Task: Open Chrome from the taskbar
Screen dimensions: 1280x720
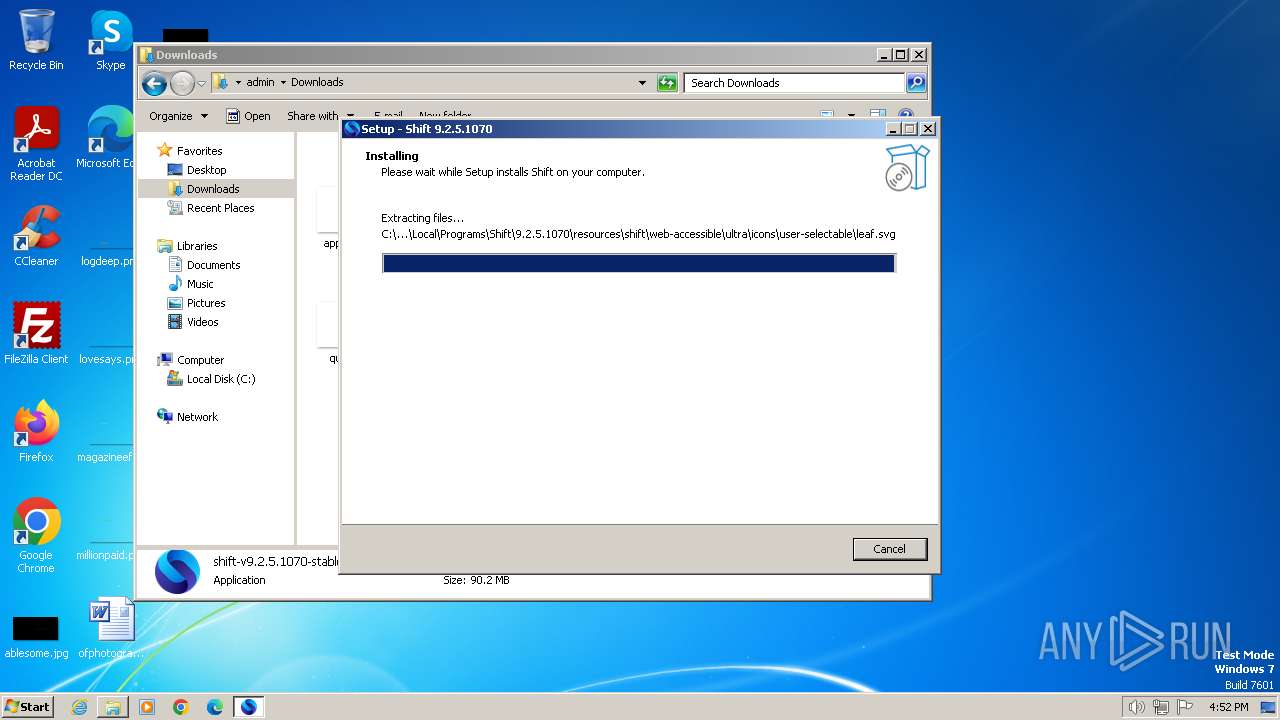Action: pyautogui.click(x=181, y=707)
